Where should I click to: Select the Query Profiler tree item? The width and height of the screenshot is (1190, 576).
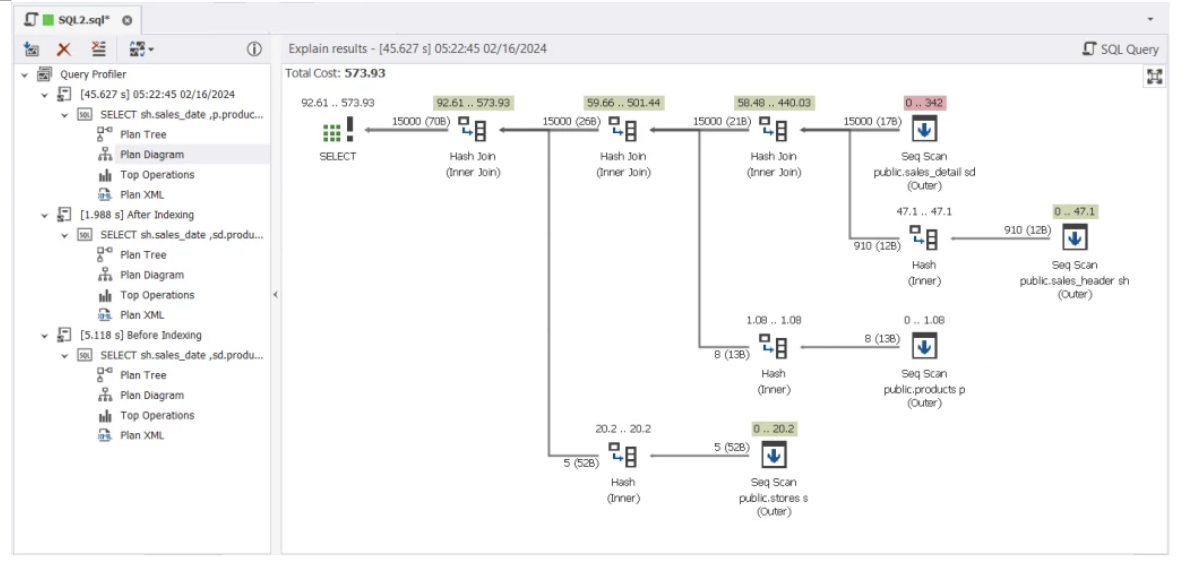[x=93, y=74]
